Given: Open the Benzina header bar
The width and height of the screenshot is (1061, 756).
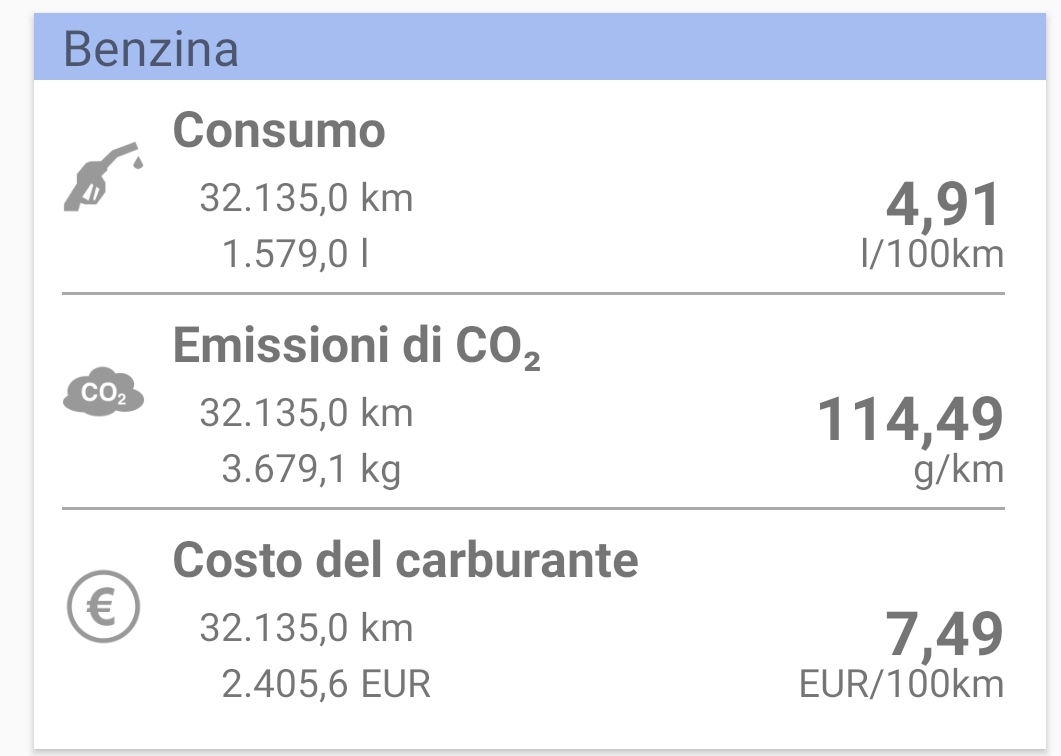Looking at the screenshot, I should pyautogui.click(x=539, y=47).
